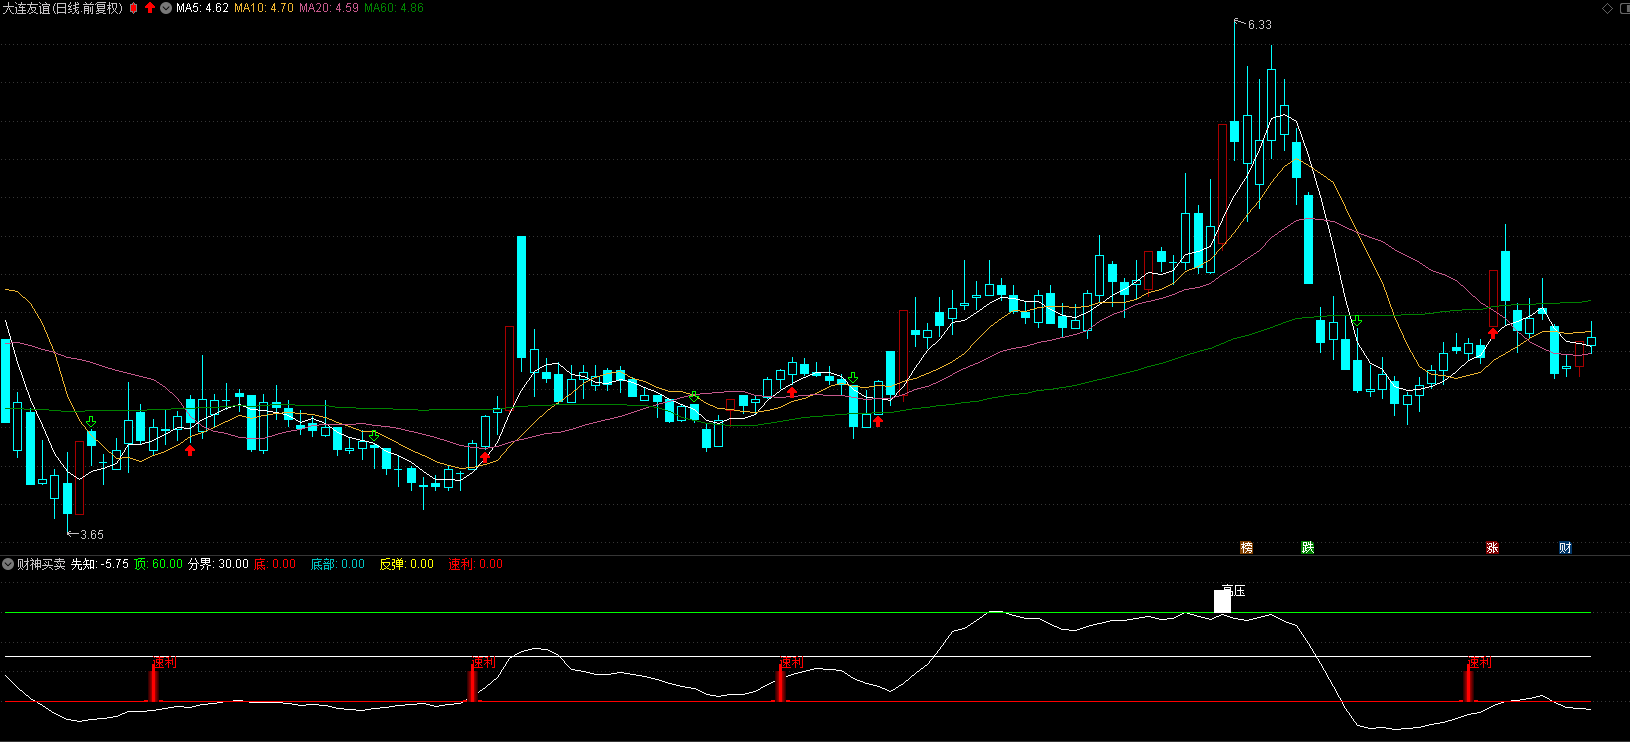Select the MA20: 4.59 label

pos(329,8)
